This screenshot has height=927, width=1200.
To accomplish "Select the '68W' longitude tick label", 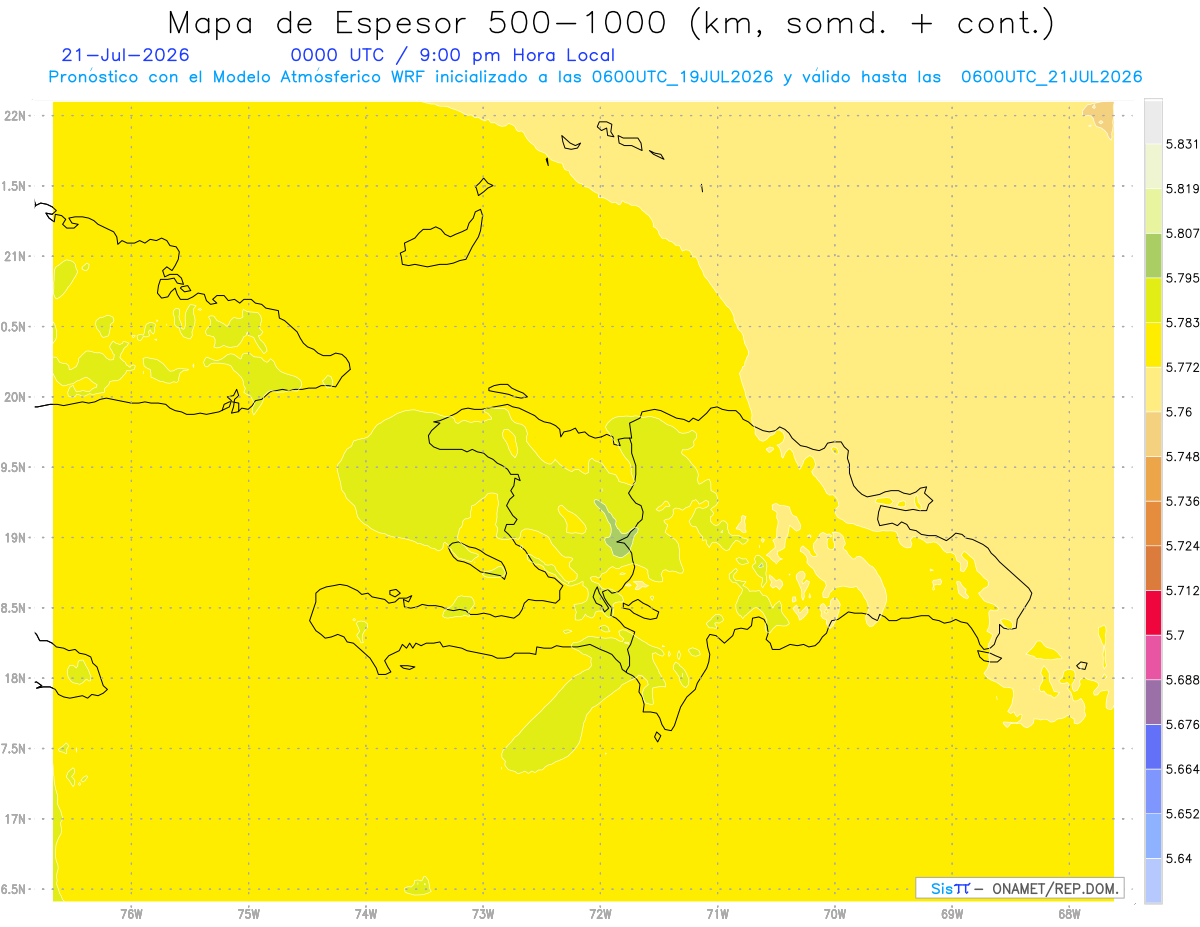I will point(1069,914).
